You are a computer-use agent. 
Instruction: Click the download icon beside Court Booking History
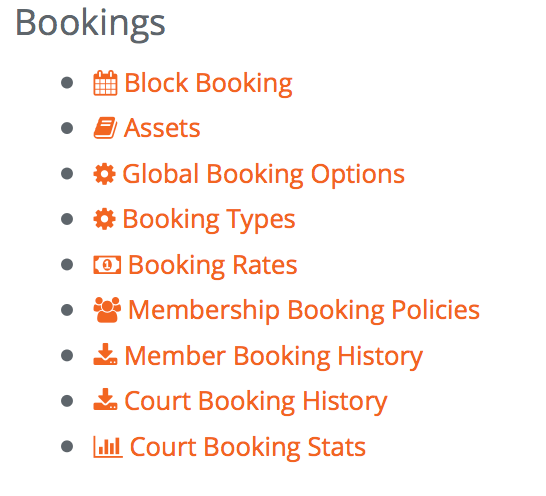(x=105, y=400)
